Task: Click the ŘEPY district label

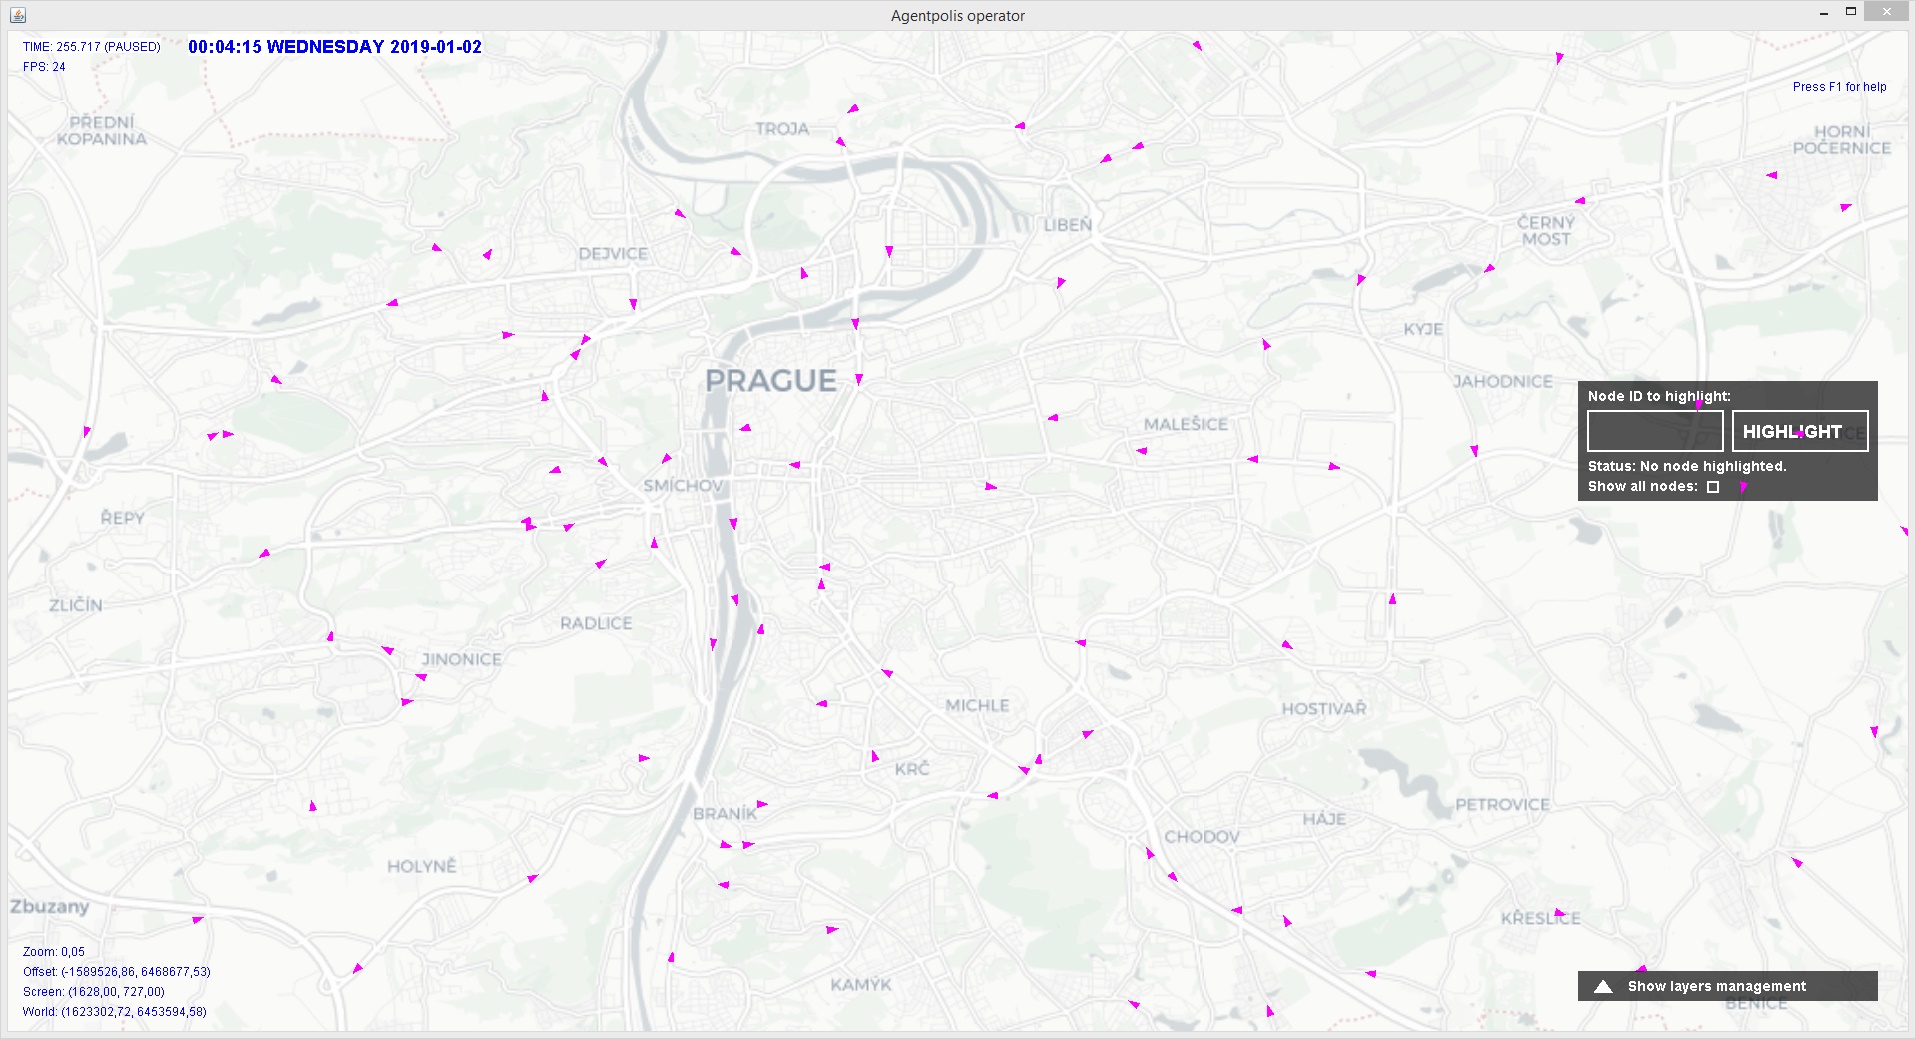Action: pyautogui.click(x=122, y=517)
